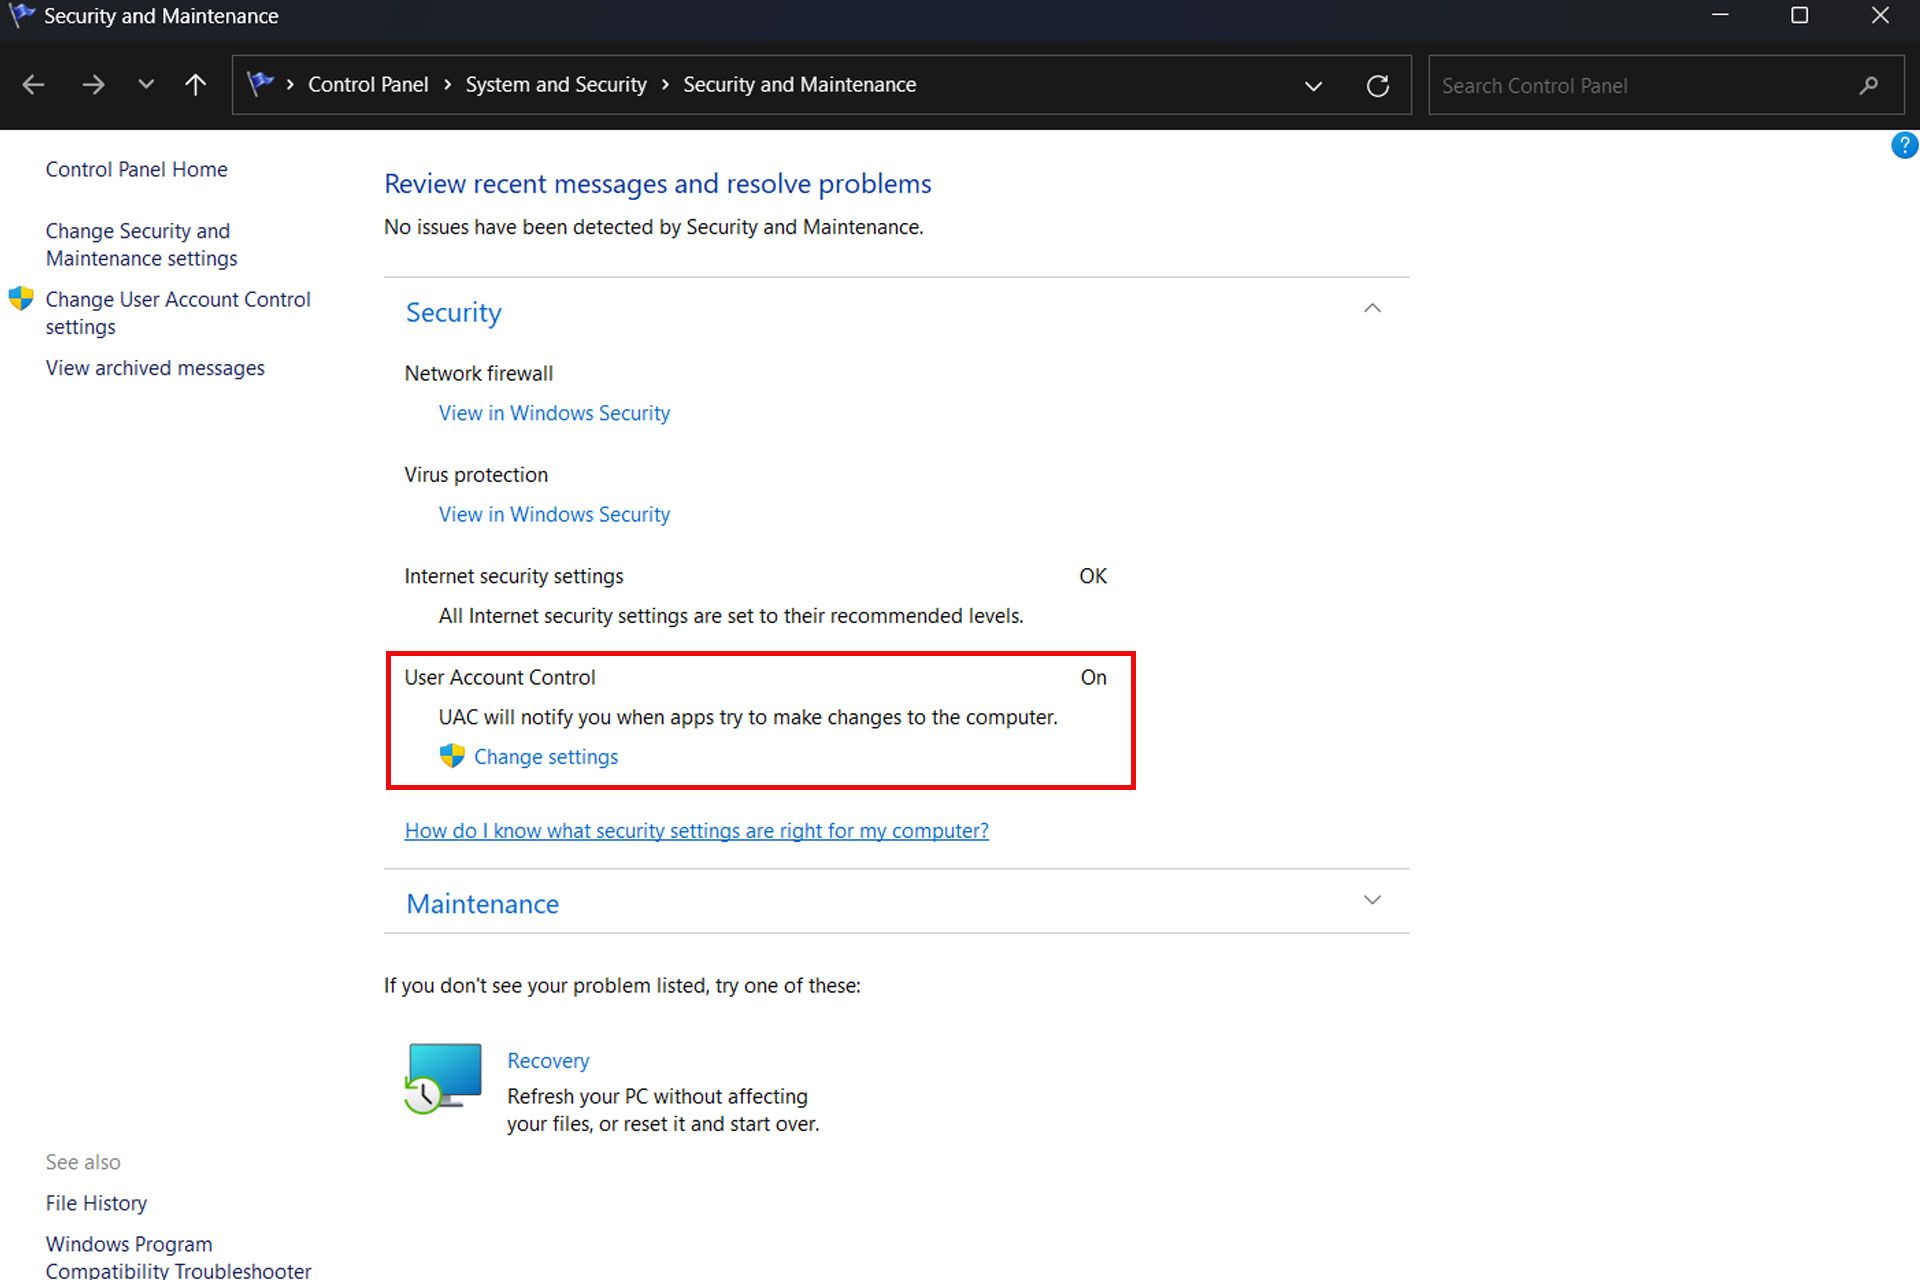Click the search magnifier icon
1920x1280 pixels.
[1869, 86]
